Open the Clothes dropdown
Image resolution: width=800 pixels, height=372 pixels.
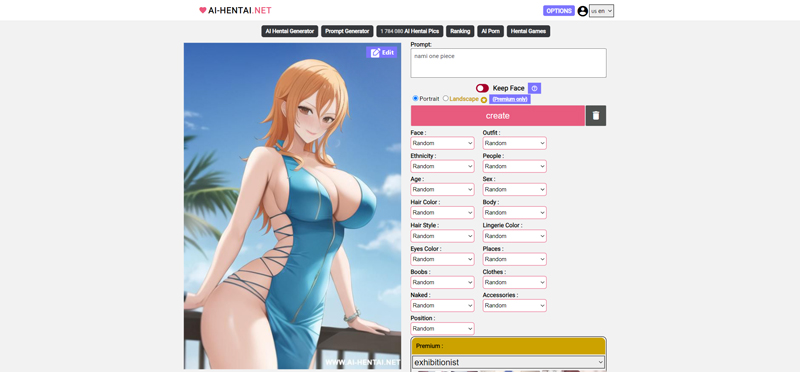coord(514,282)
